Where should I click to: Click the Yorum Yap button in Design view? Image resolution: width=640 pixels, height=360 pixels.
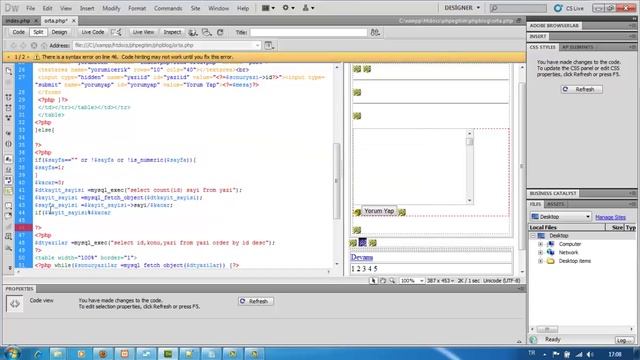click(379, 211)
